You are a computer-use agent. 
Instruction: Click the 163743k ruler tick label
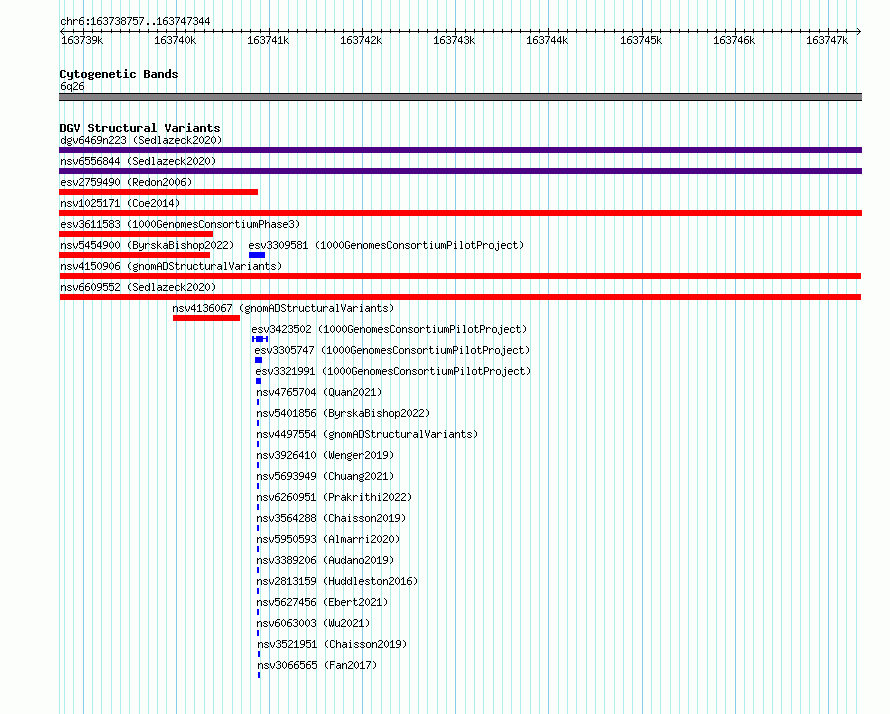[454, 40]
